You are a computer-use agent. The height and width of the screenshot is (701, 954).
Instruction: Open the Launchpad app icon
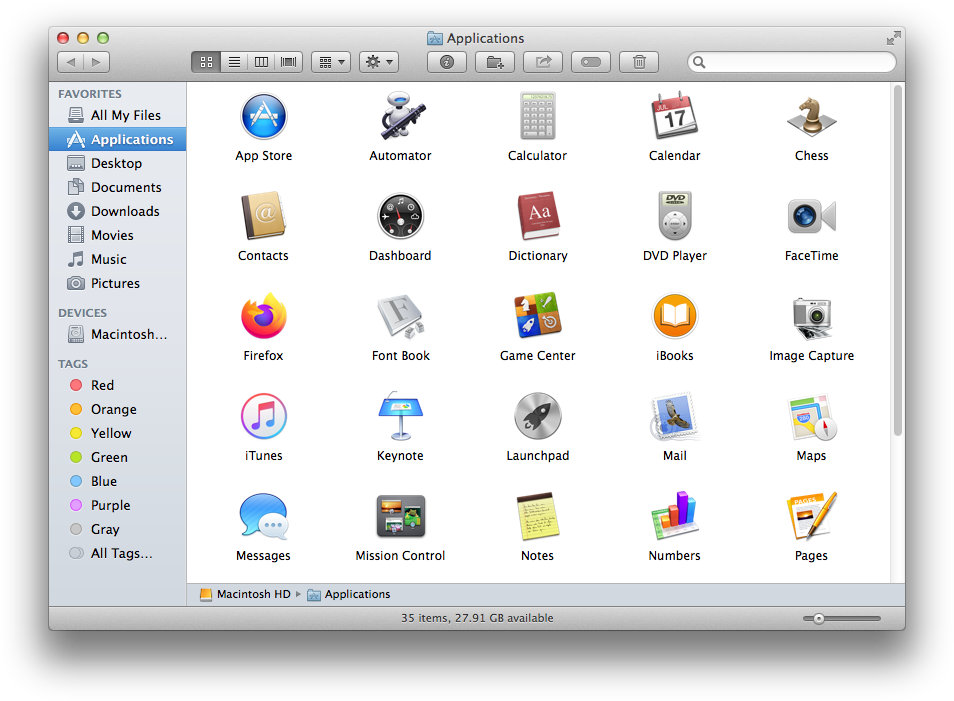tap(537, 418)
